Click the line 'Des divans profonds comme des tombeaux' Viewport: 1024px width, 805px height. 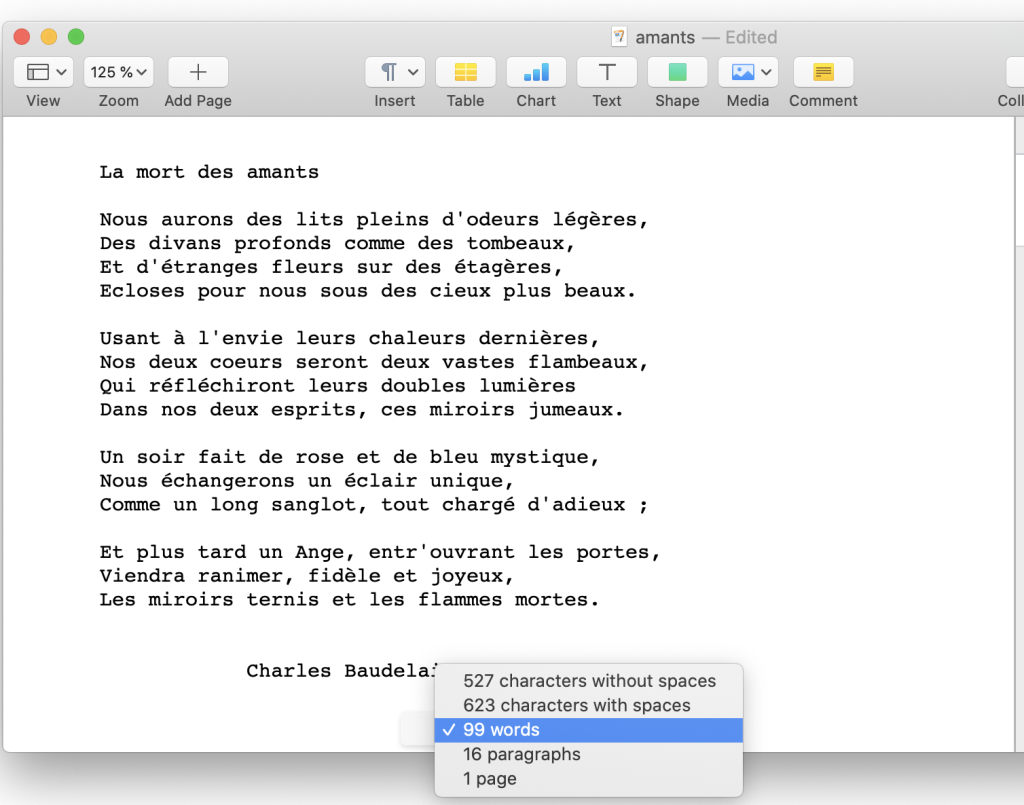tap(337, 243)
